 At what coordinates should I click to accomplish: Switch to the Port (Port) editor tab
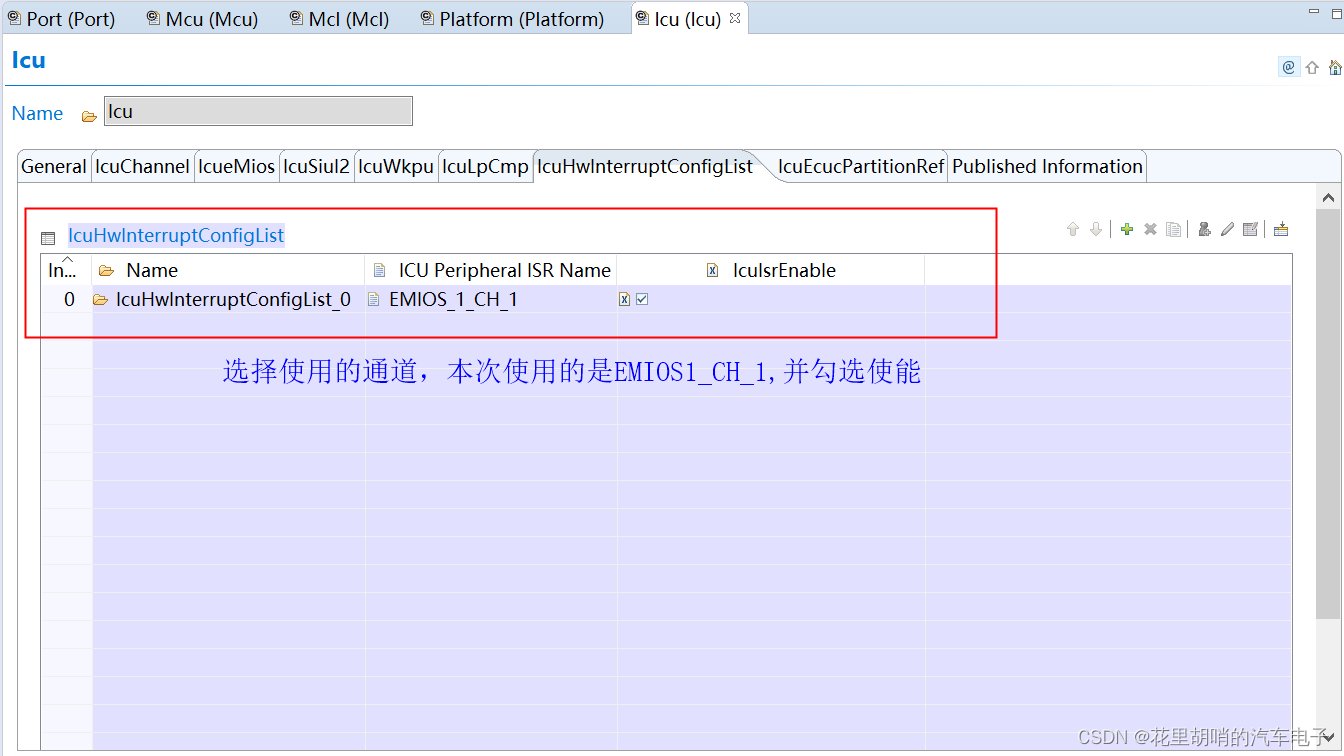click(x=62, y=19)
